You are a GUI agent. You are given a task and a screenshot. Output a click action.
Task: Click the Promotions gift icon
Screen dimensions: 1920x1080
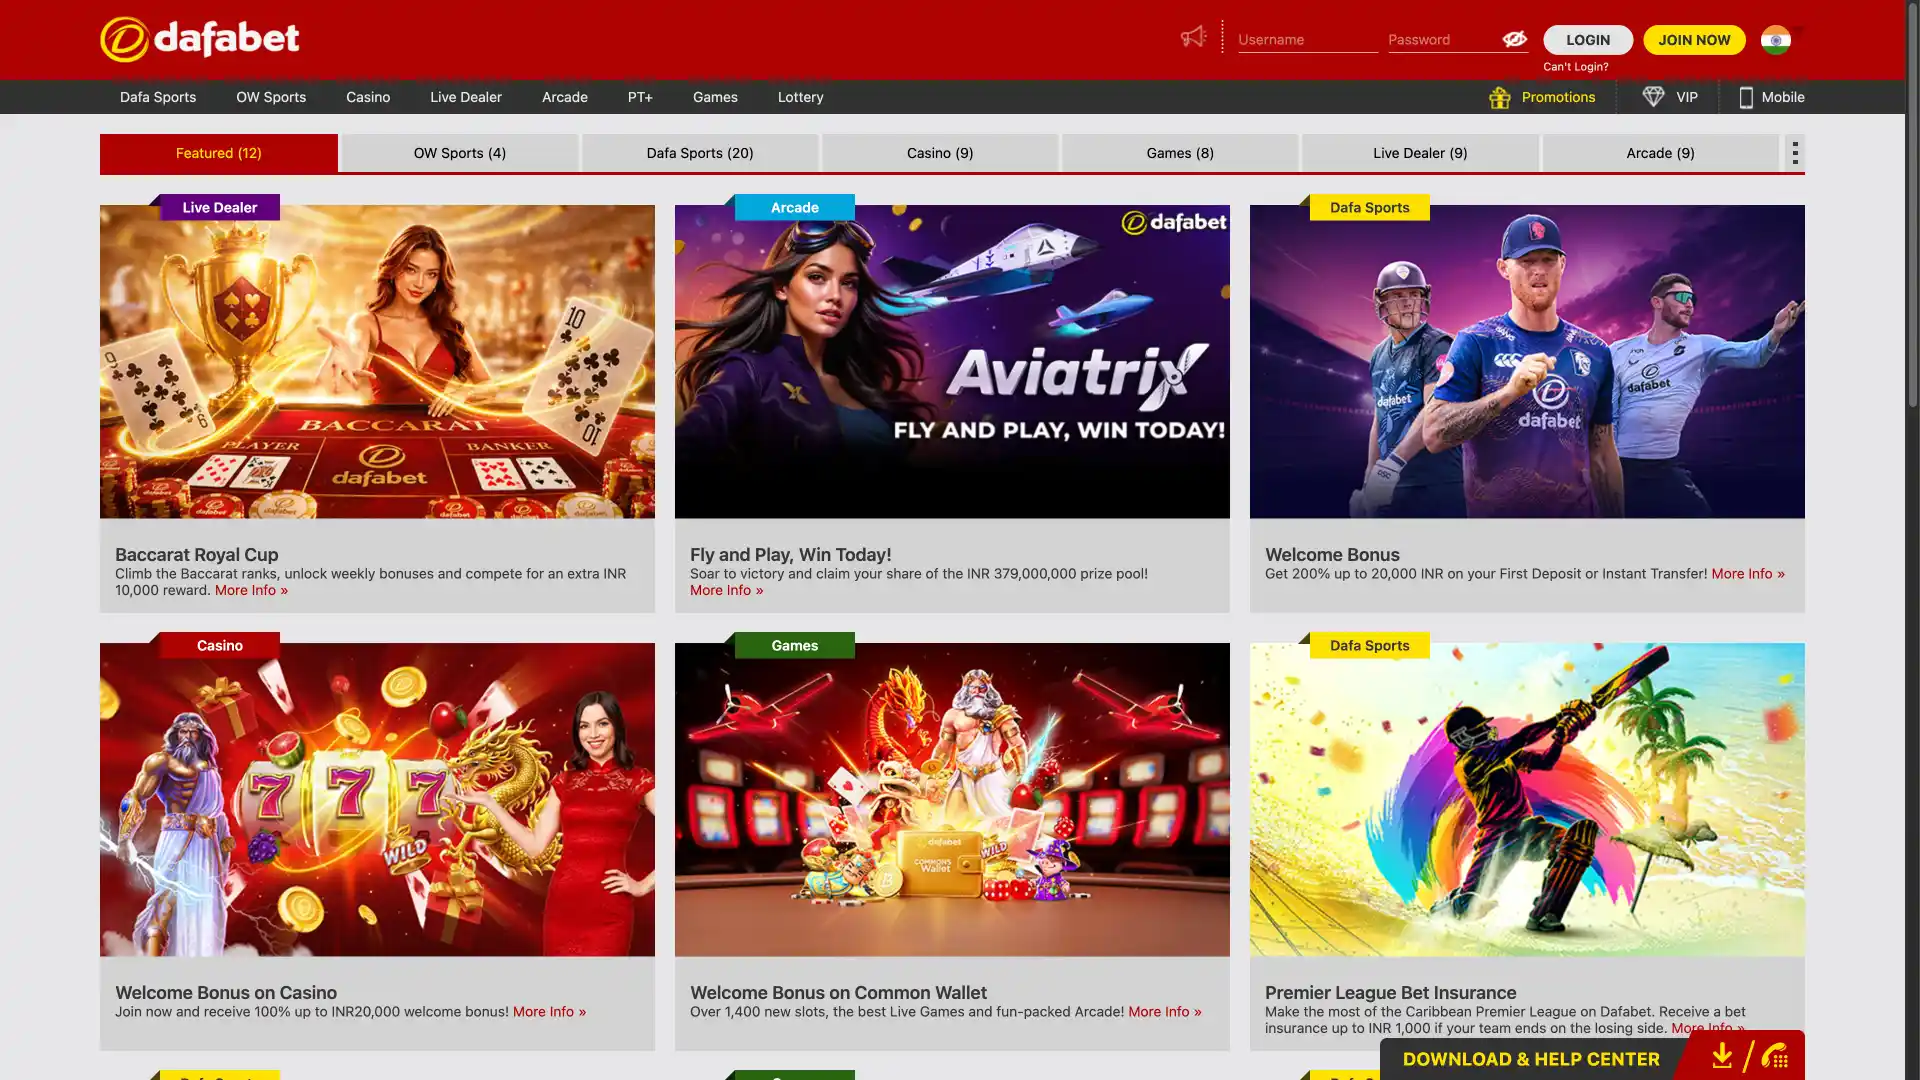[x=1499, y=97]
